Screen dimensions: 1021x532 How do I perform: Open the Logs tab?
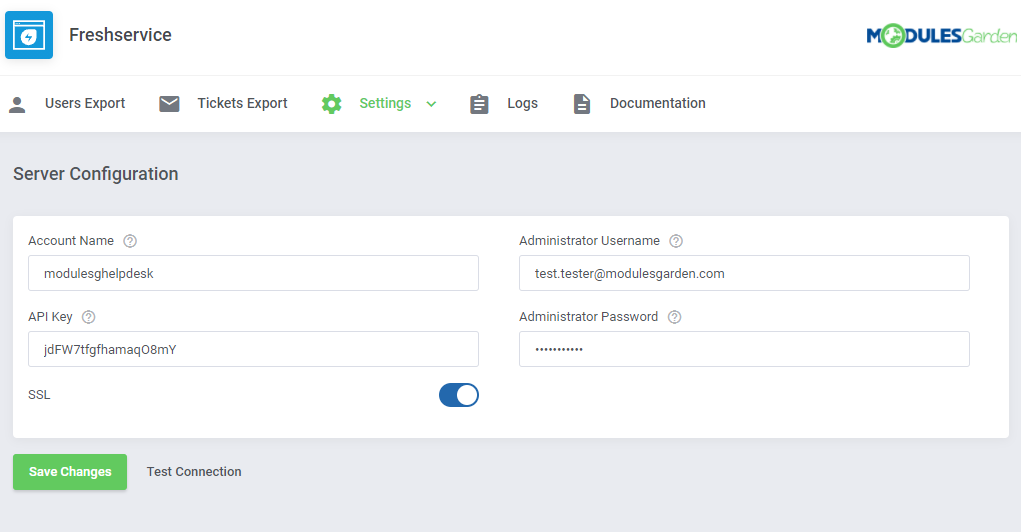tap(522, 104)
